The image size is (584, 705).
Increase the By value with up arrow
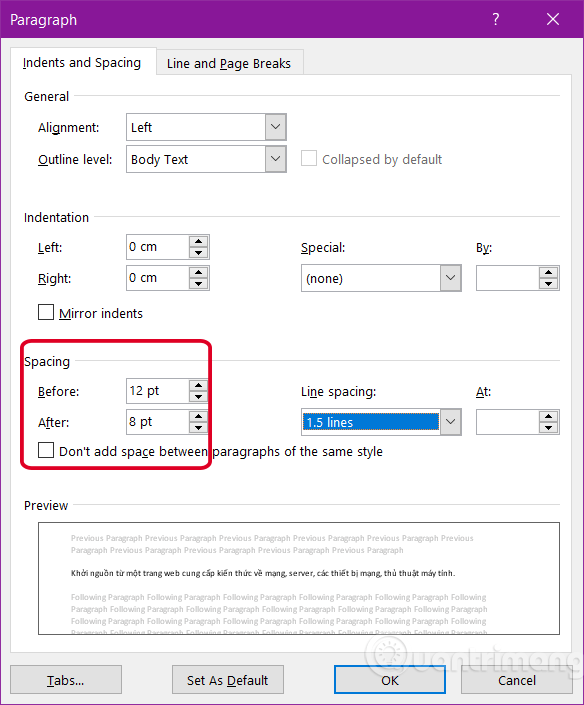[548, 272]
